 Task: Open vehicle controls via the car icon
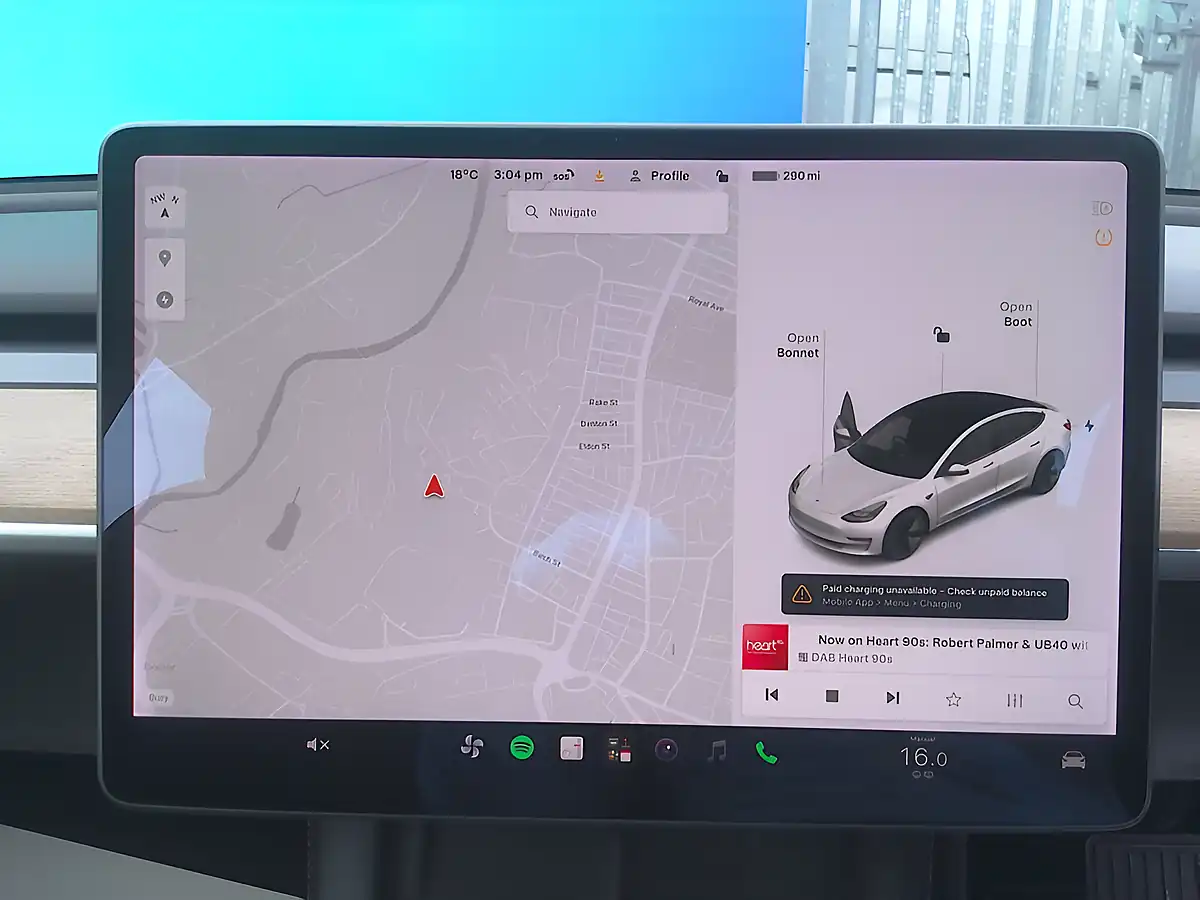coord(1073,760)
